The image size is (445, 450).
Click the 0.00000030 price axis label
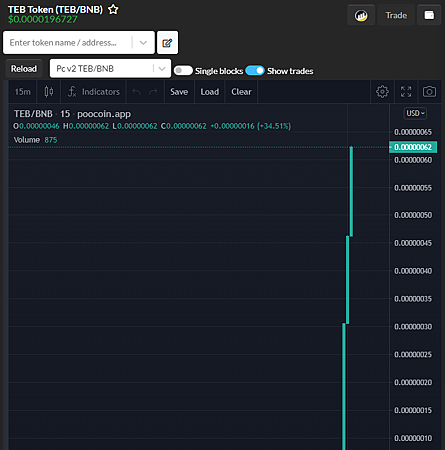413,327
